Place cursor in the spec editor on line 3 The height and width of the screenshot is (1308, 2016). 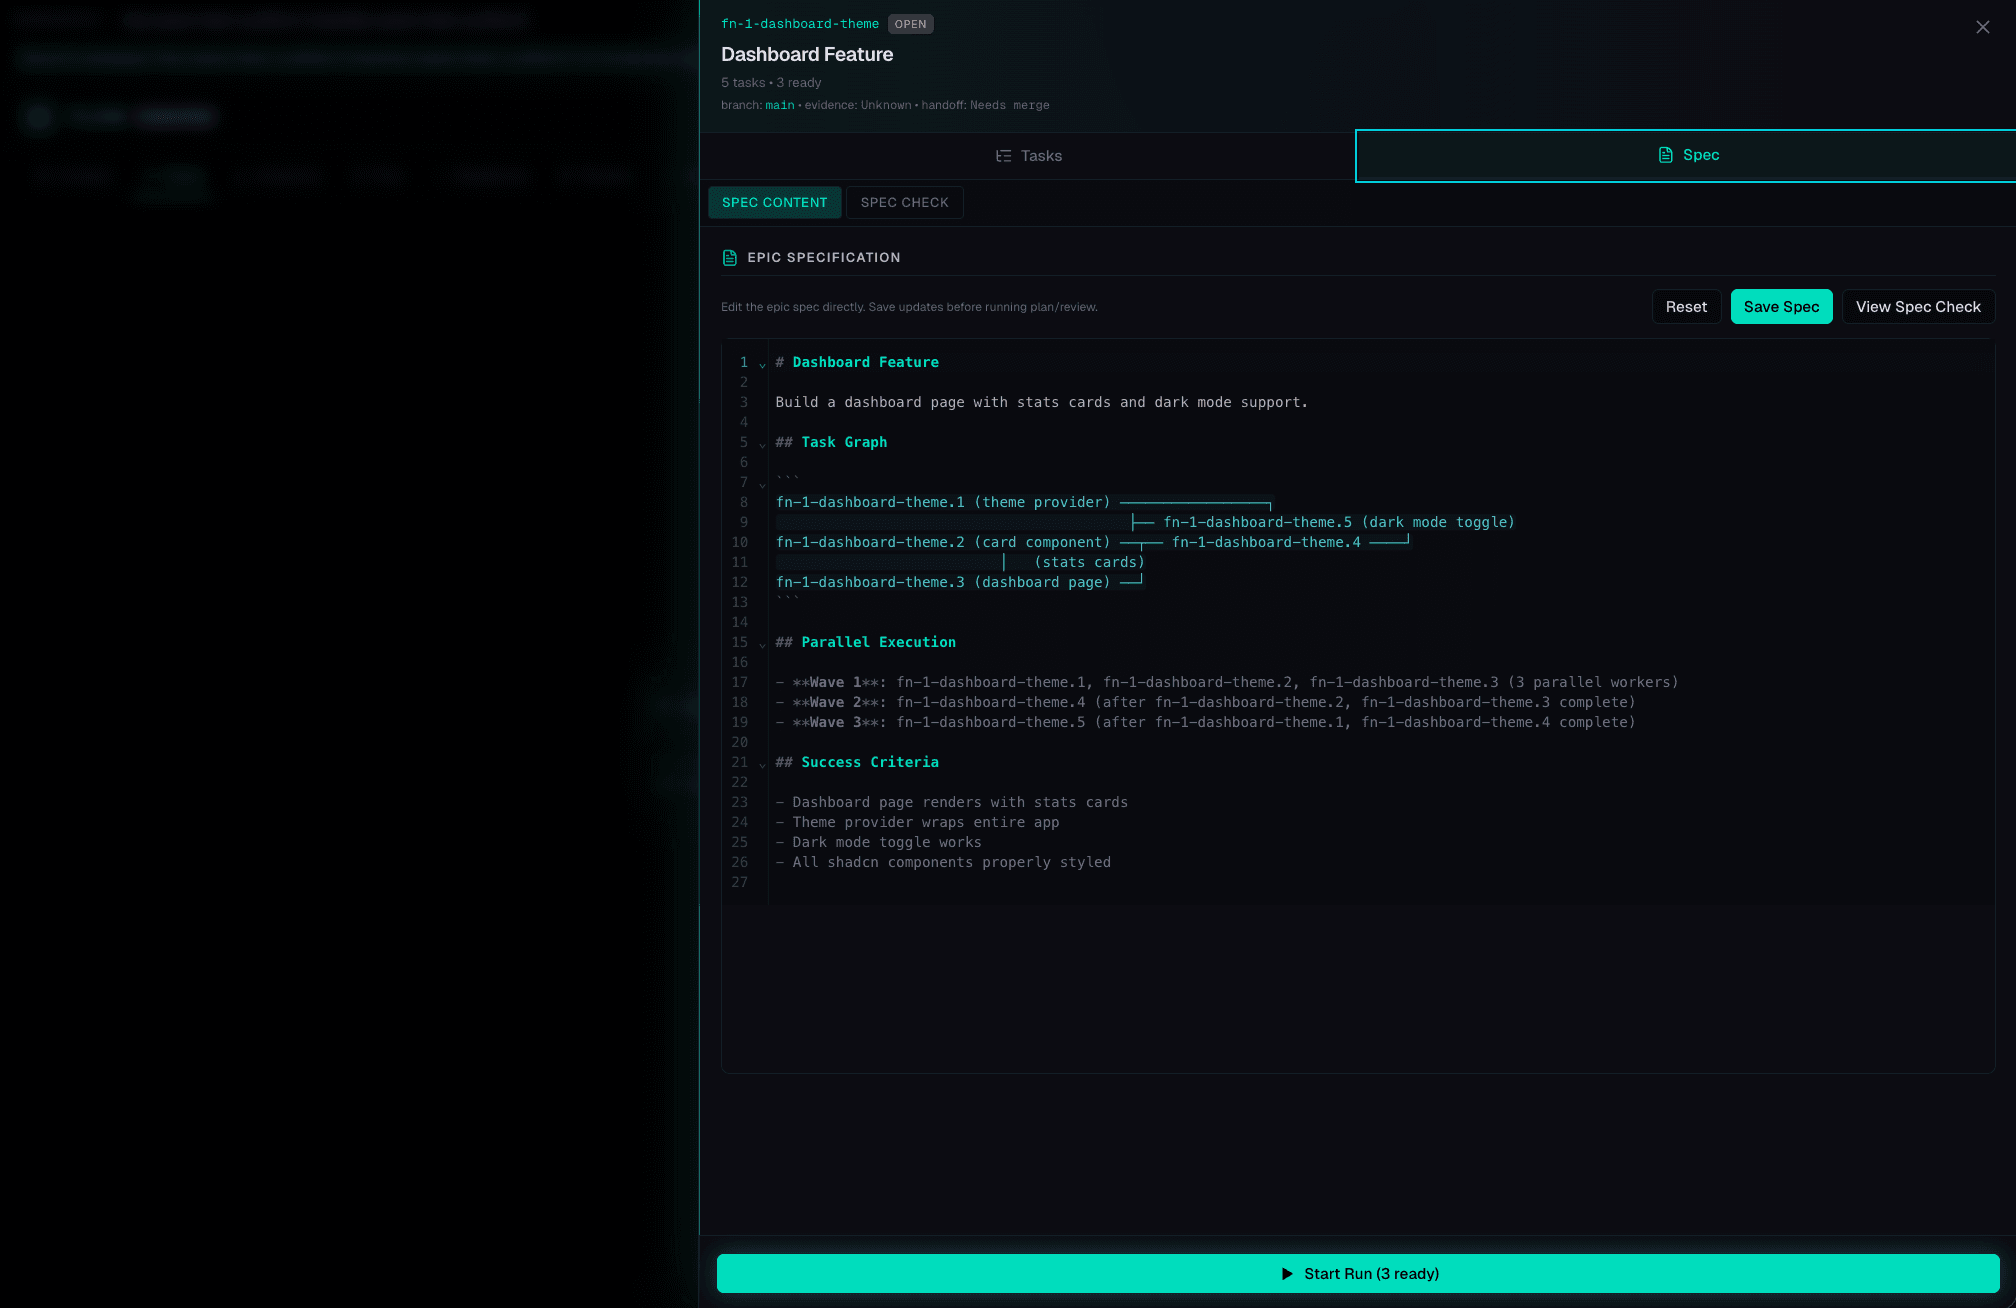[1041, 402]
